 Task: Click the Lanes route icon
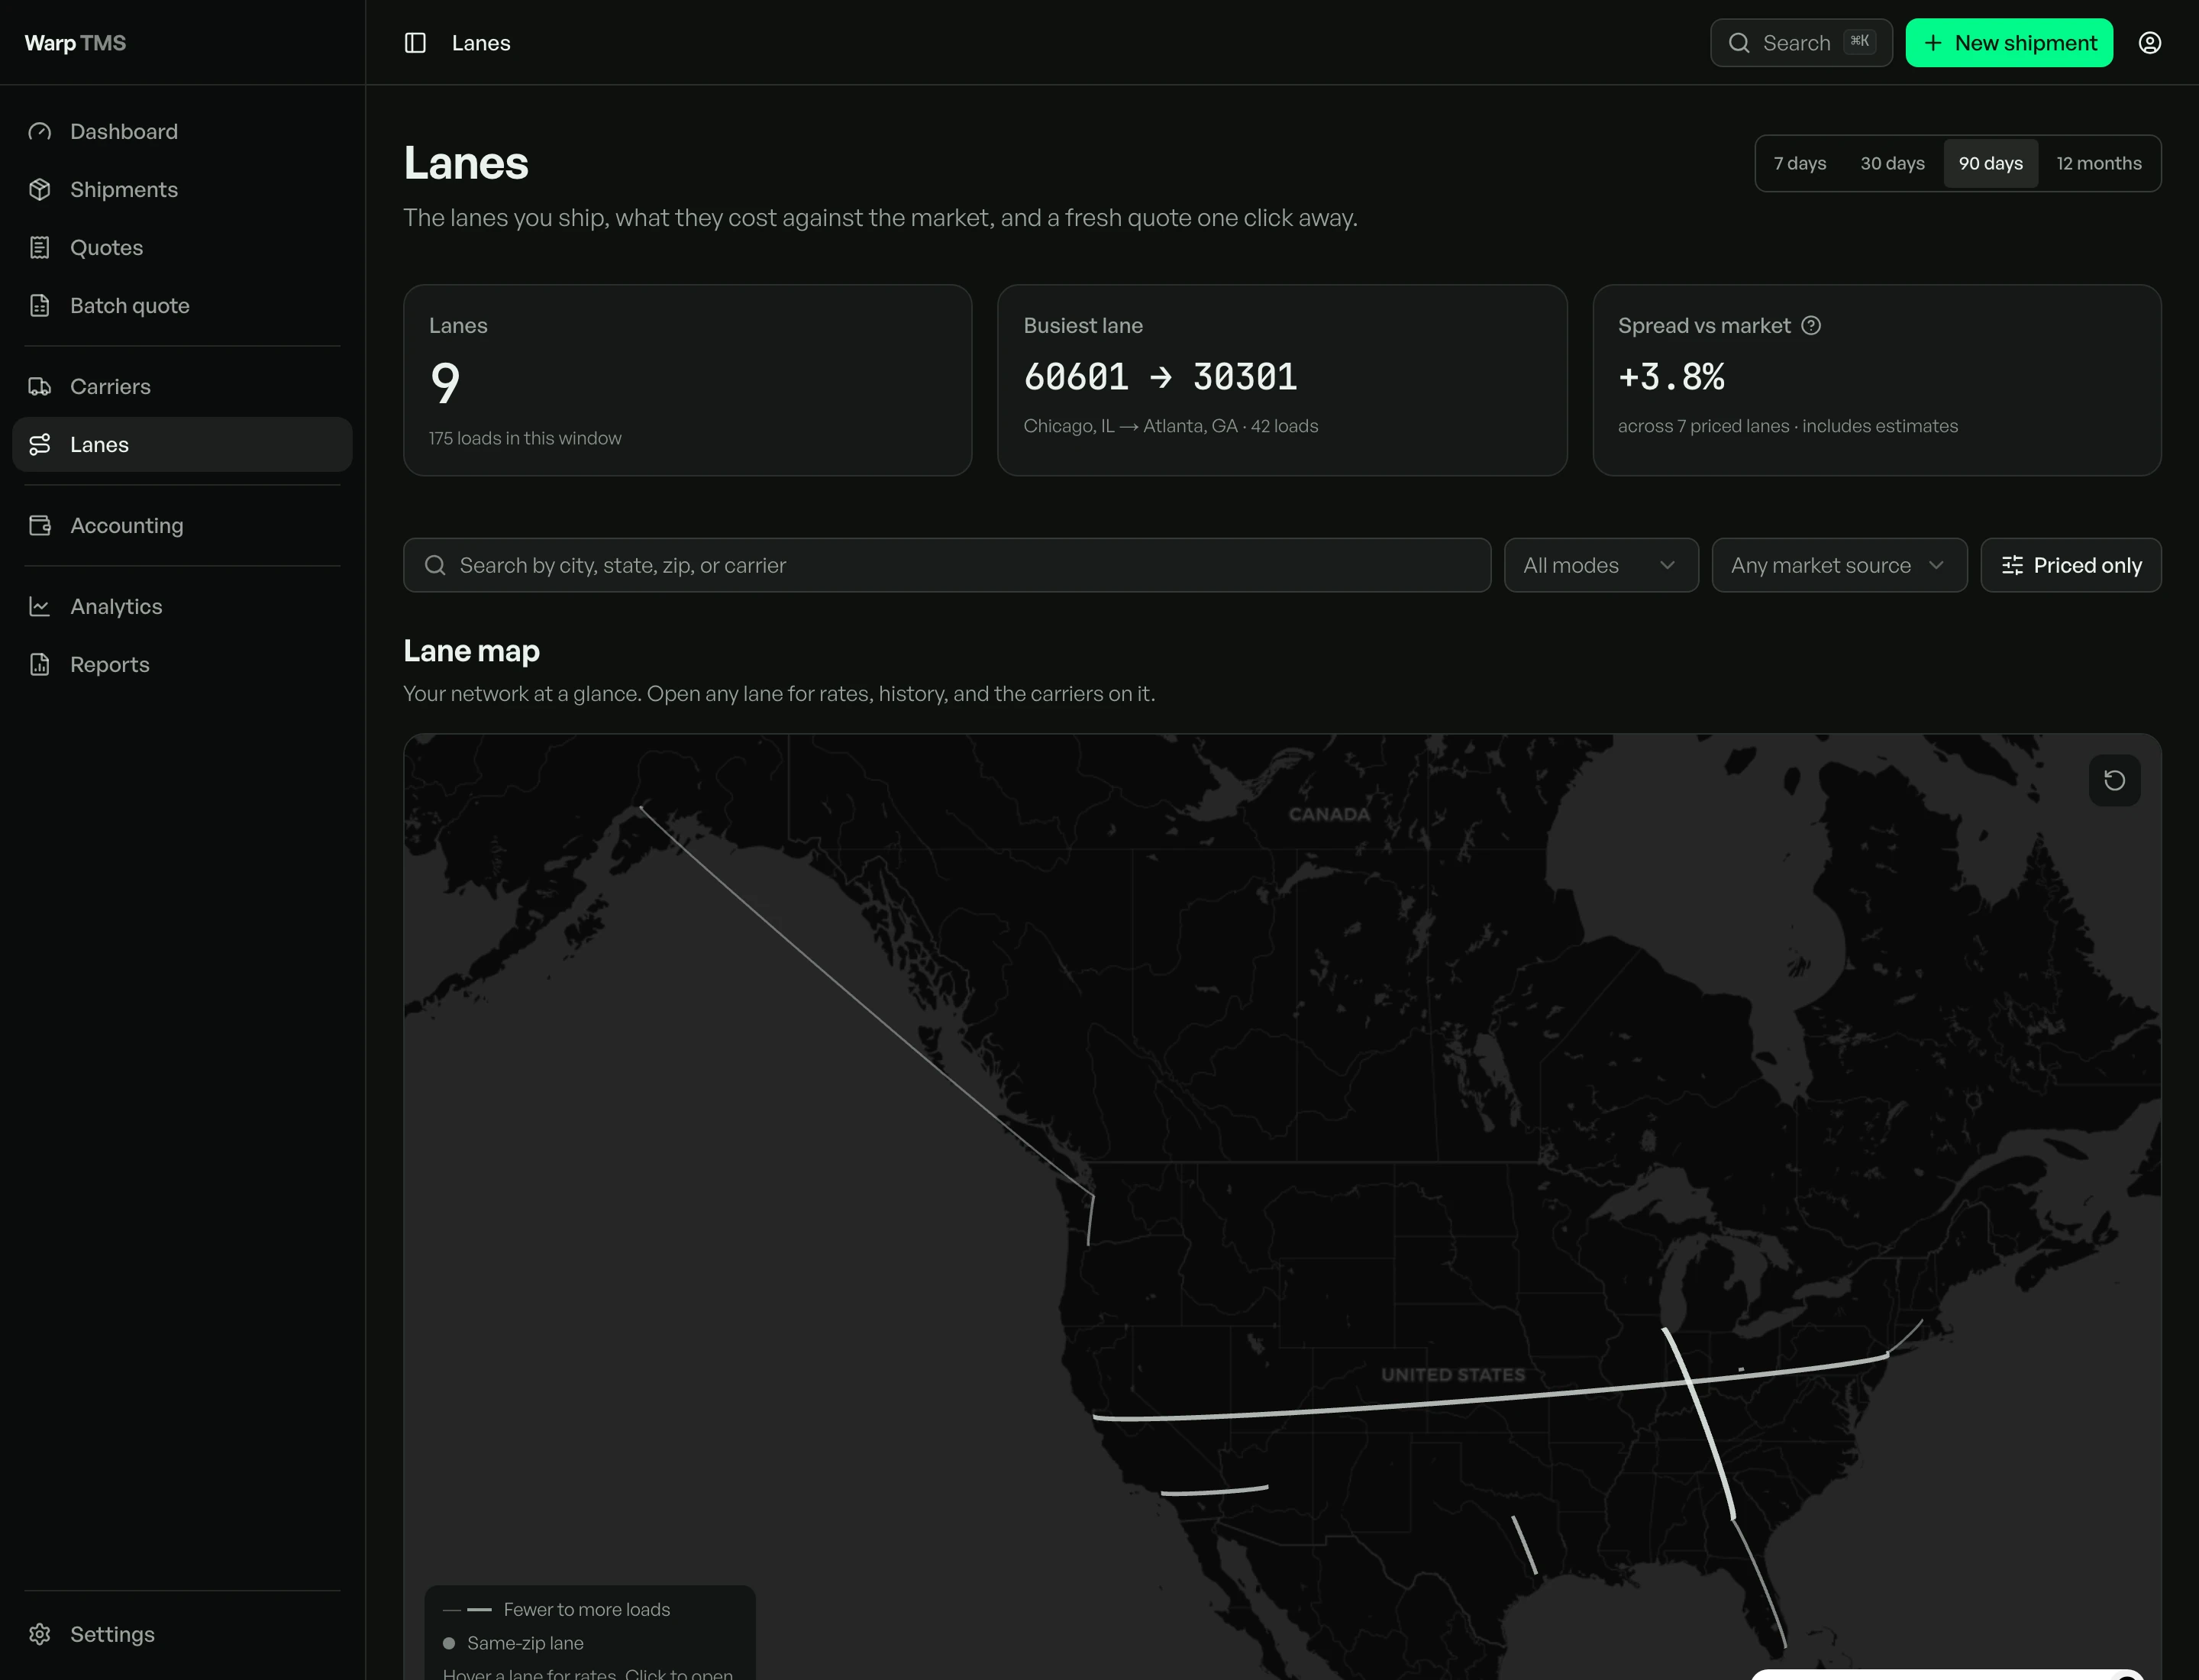(x=40, y=444)
